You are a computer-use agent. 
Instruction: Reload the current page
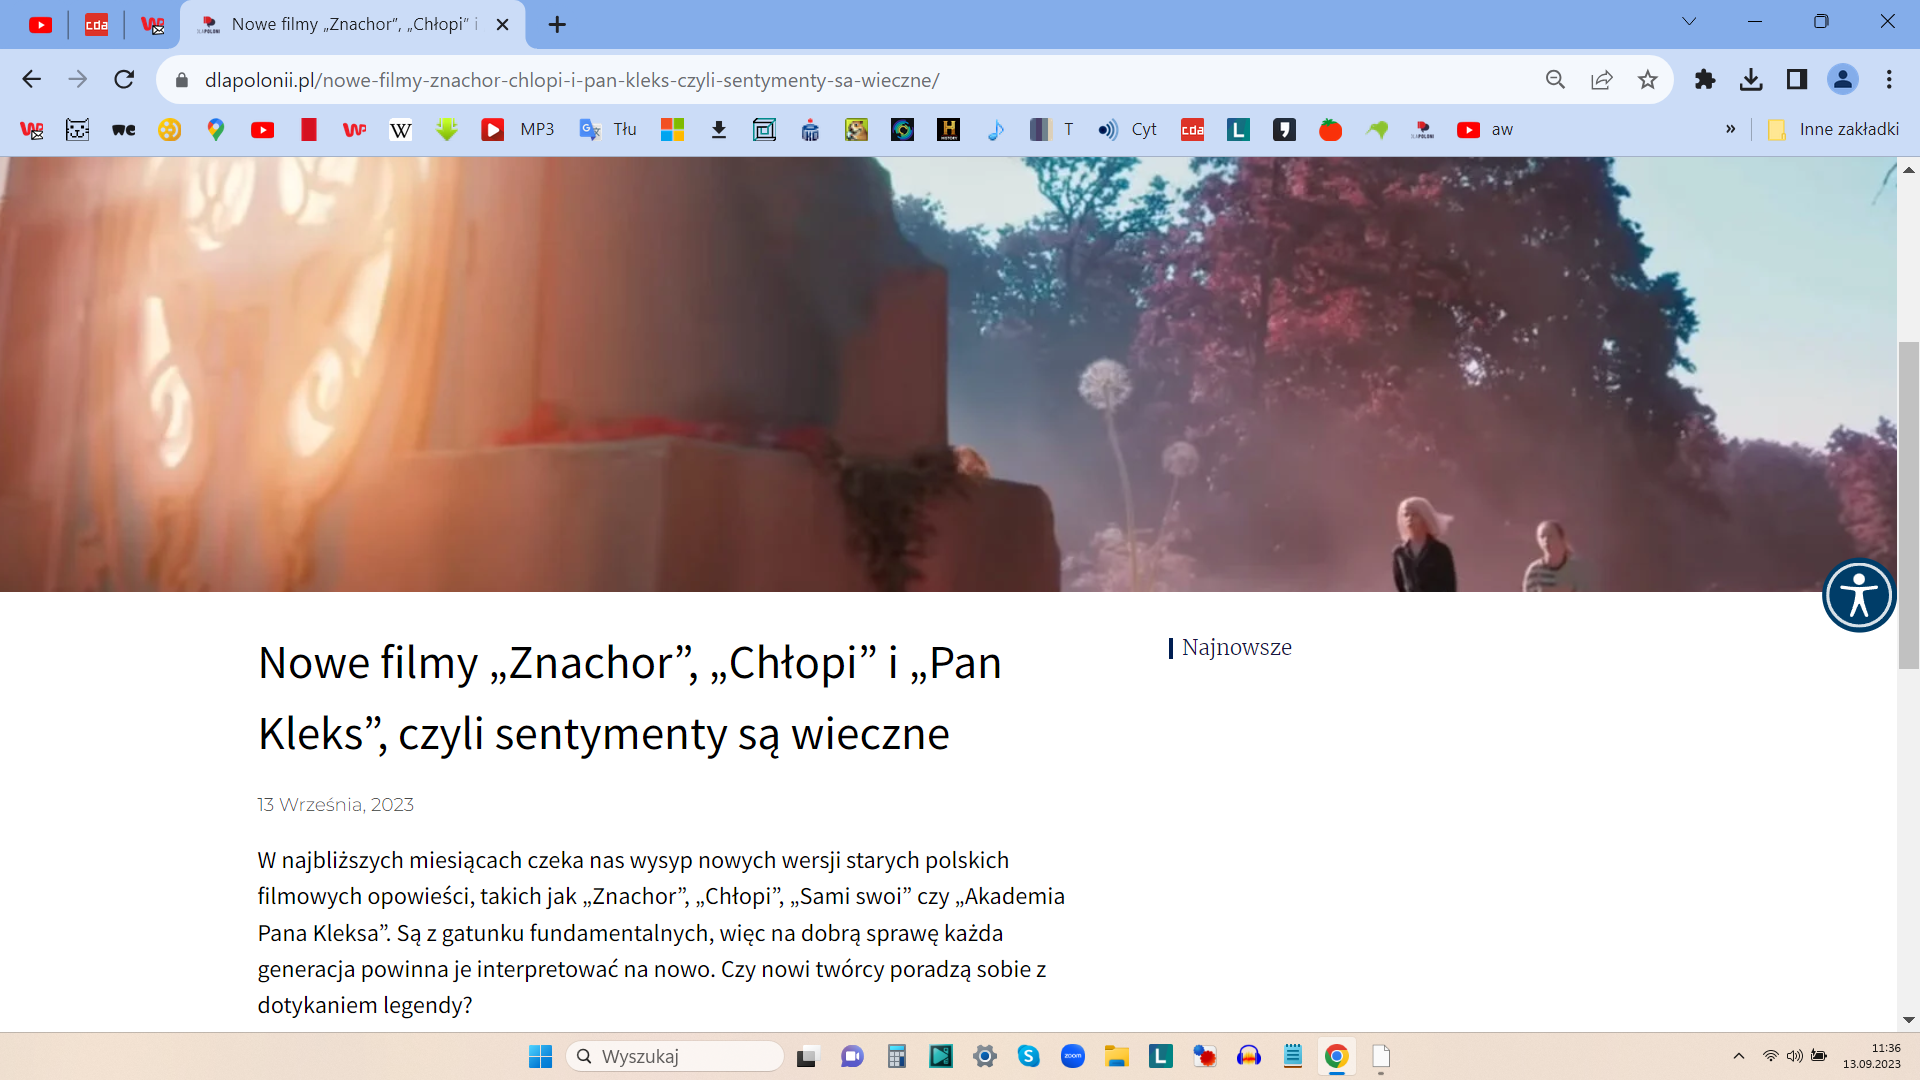(124, 80)
